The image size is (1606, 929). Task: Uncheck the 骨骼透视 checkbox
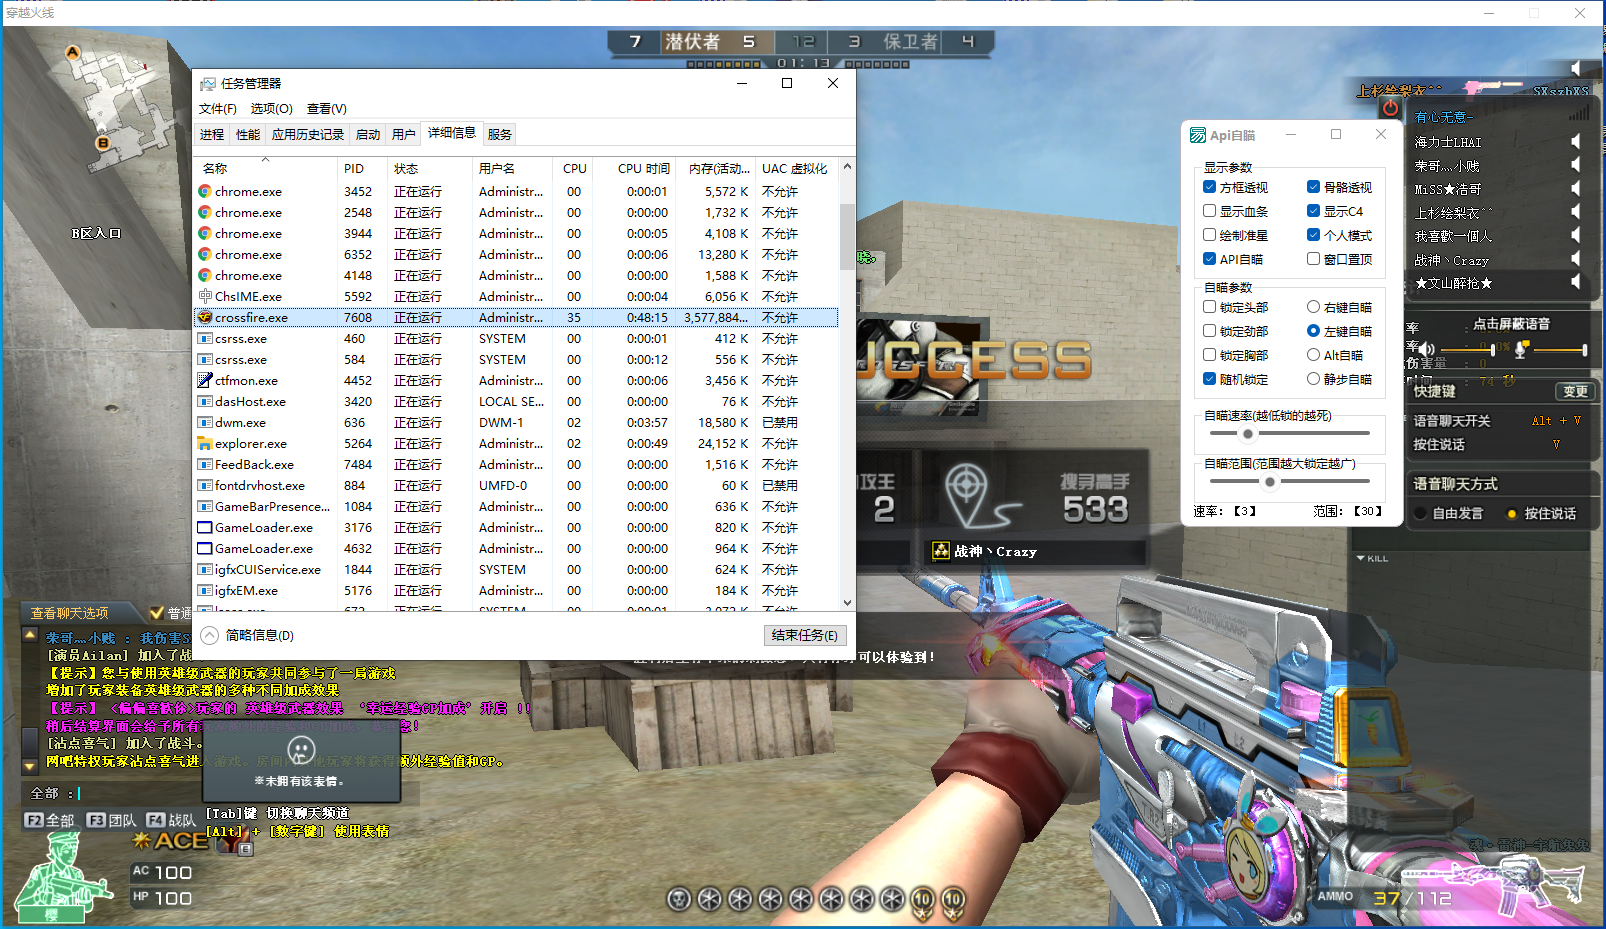pyautogui.click(x=1313, y=187)
